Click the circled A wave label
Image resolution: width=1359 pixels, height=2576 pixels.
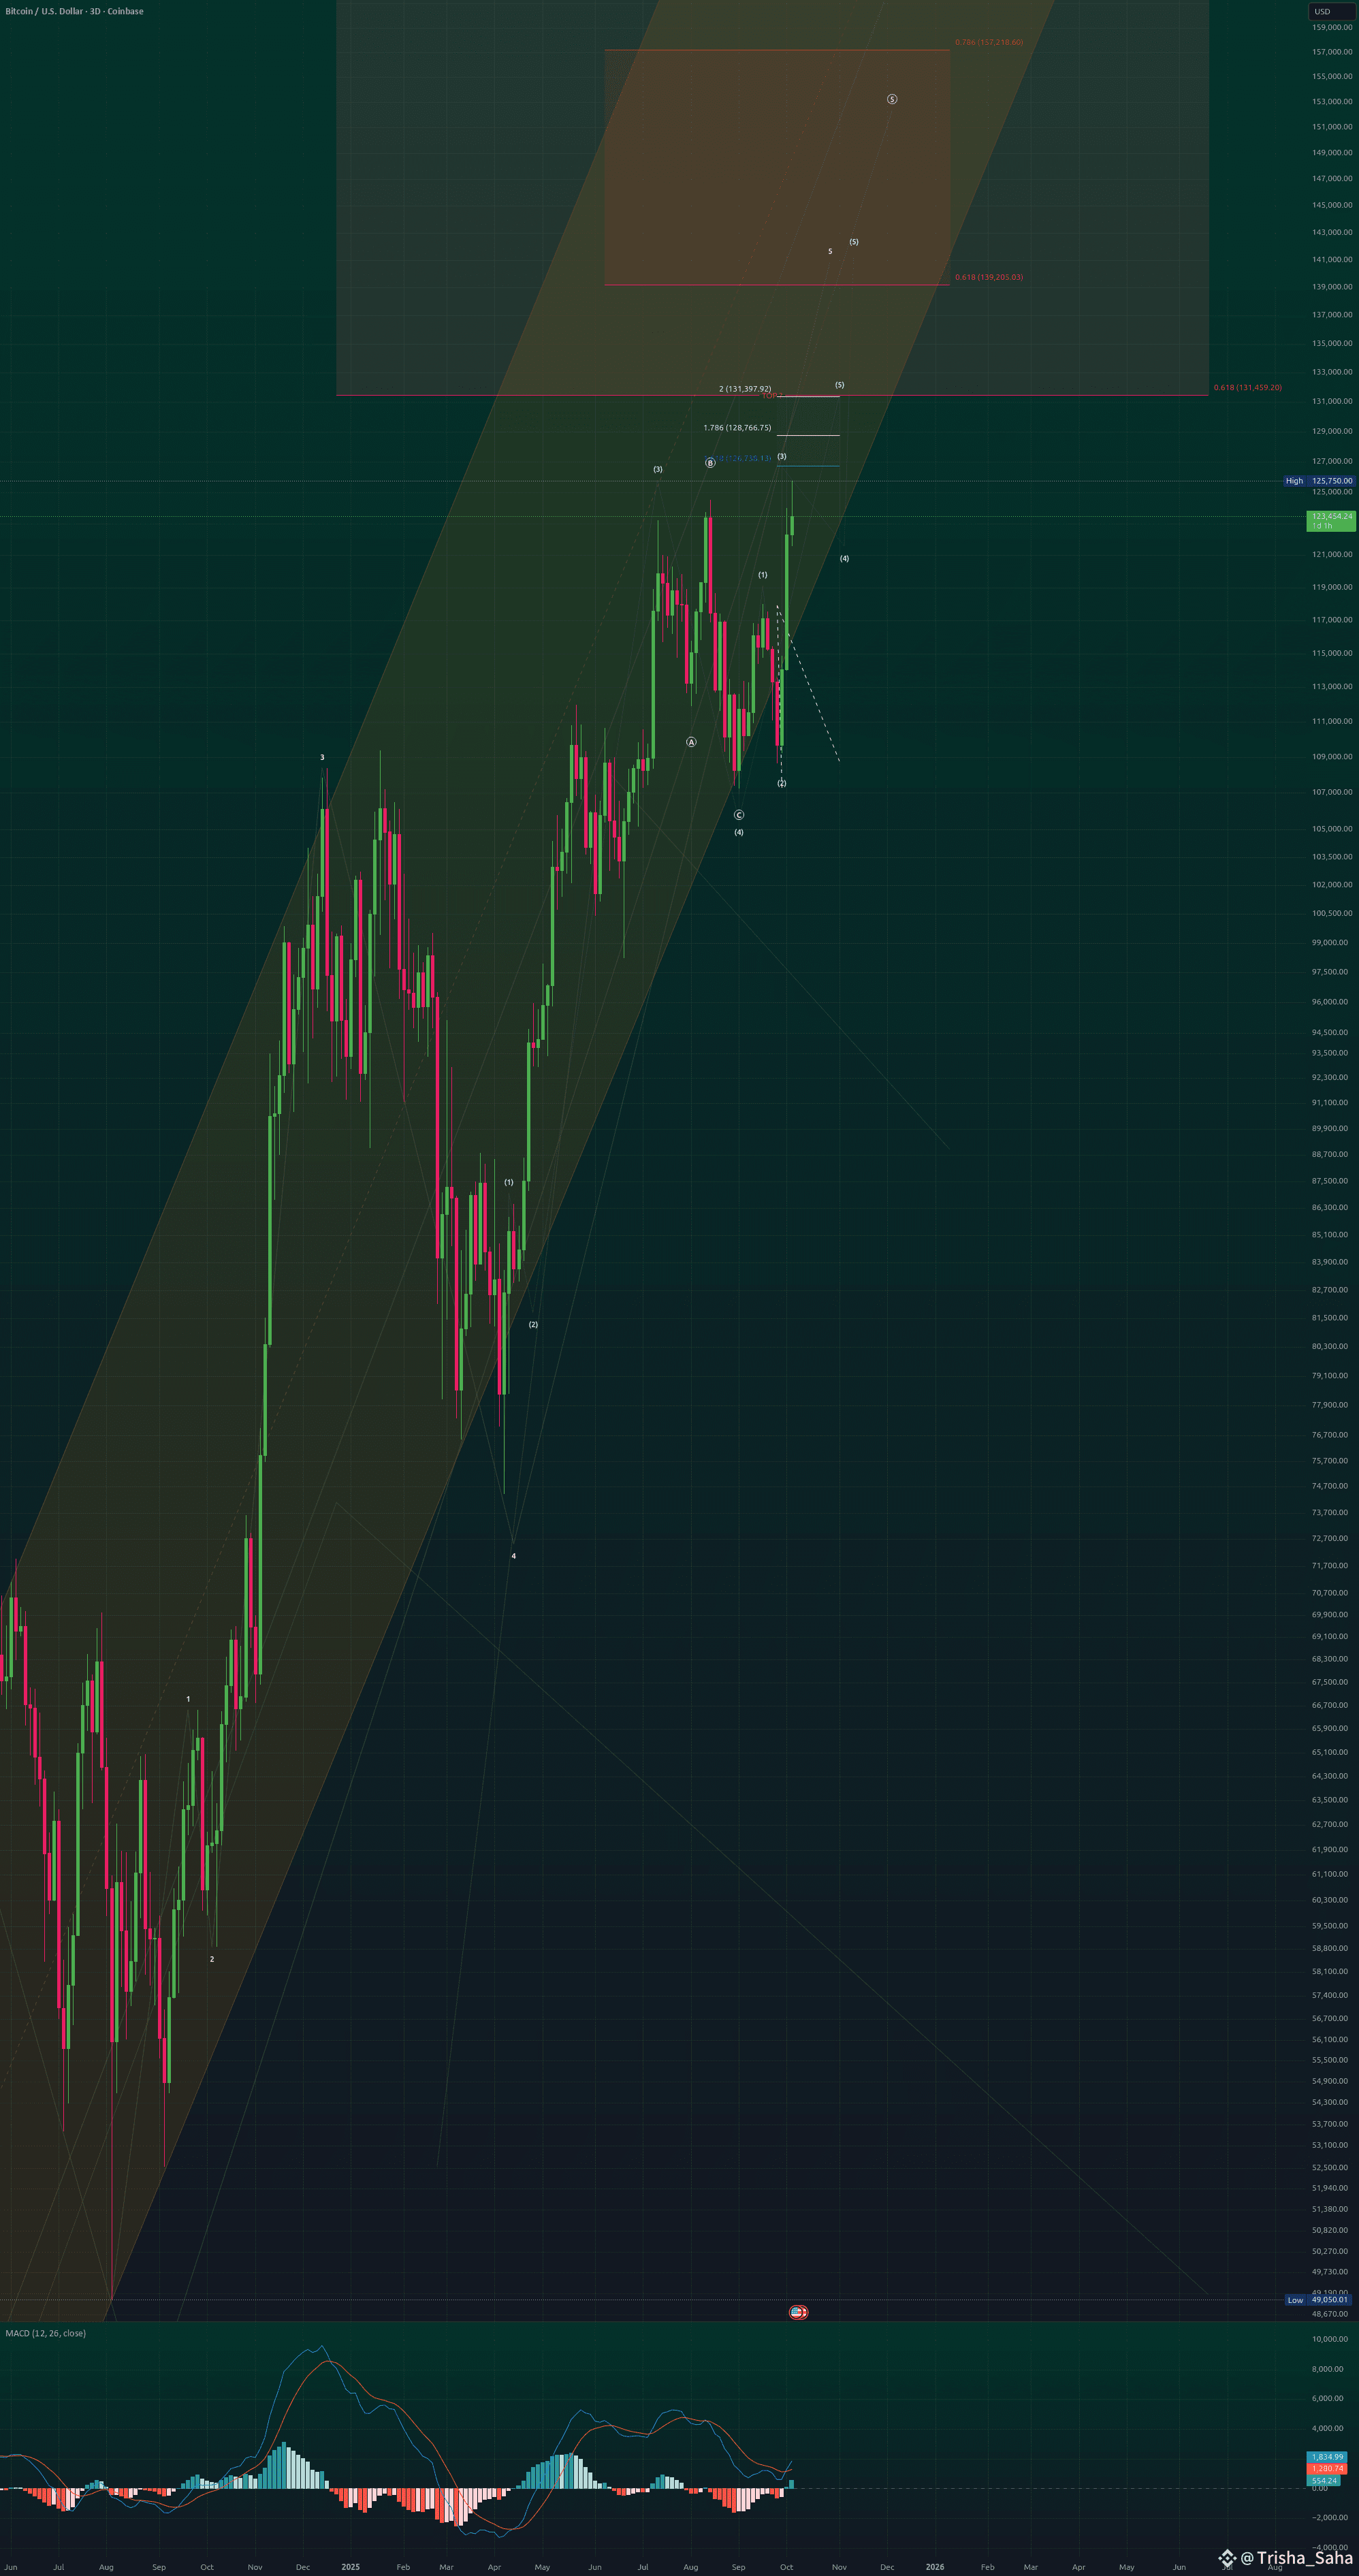click(x=691, y=742)
